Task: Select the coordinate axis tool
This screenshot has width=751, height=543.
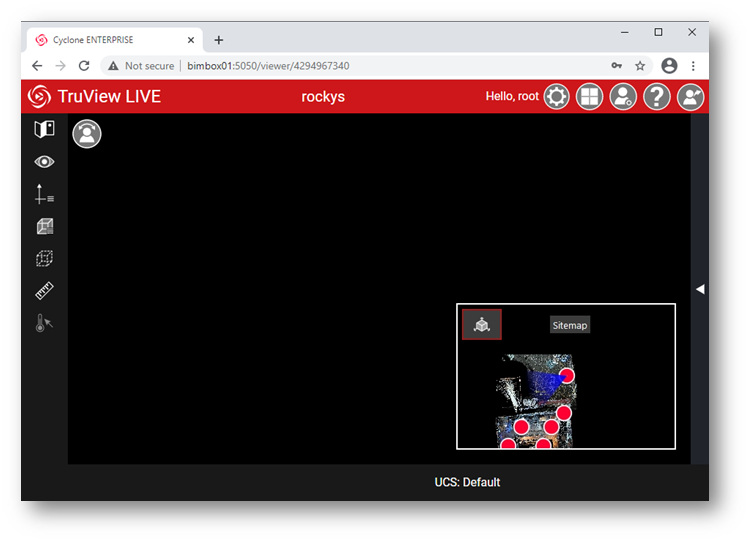Action: click(x=44, y=194)
